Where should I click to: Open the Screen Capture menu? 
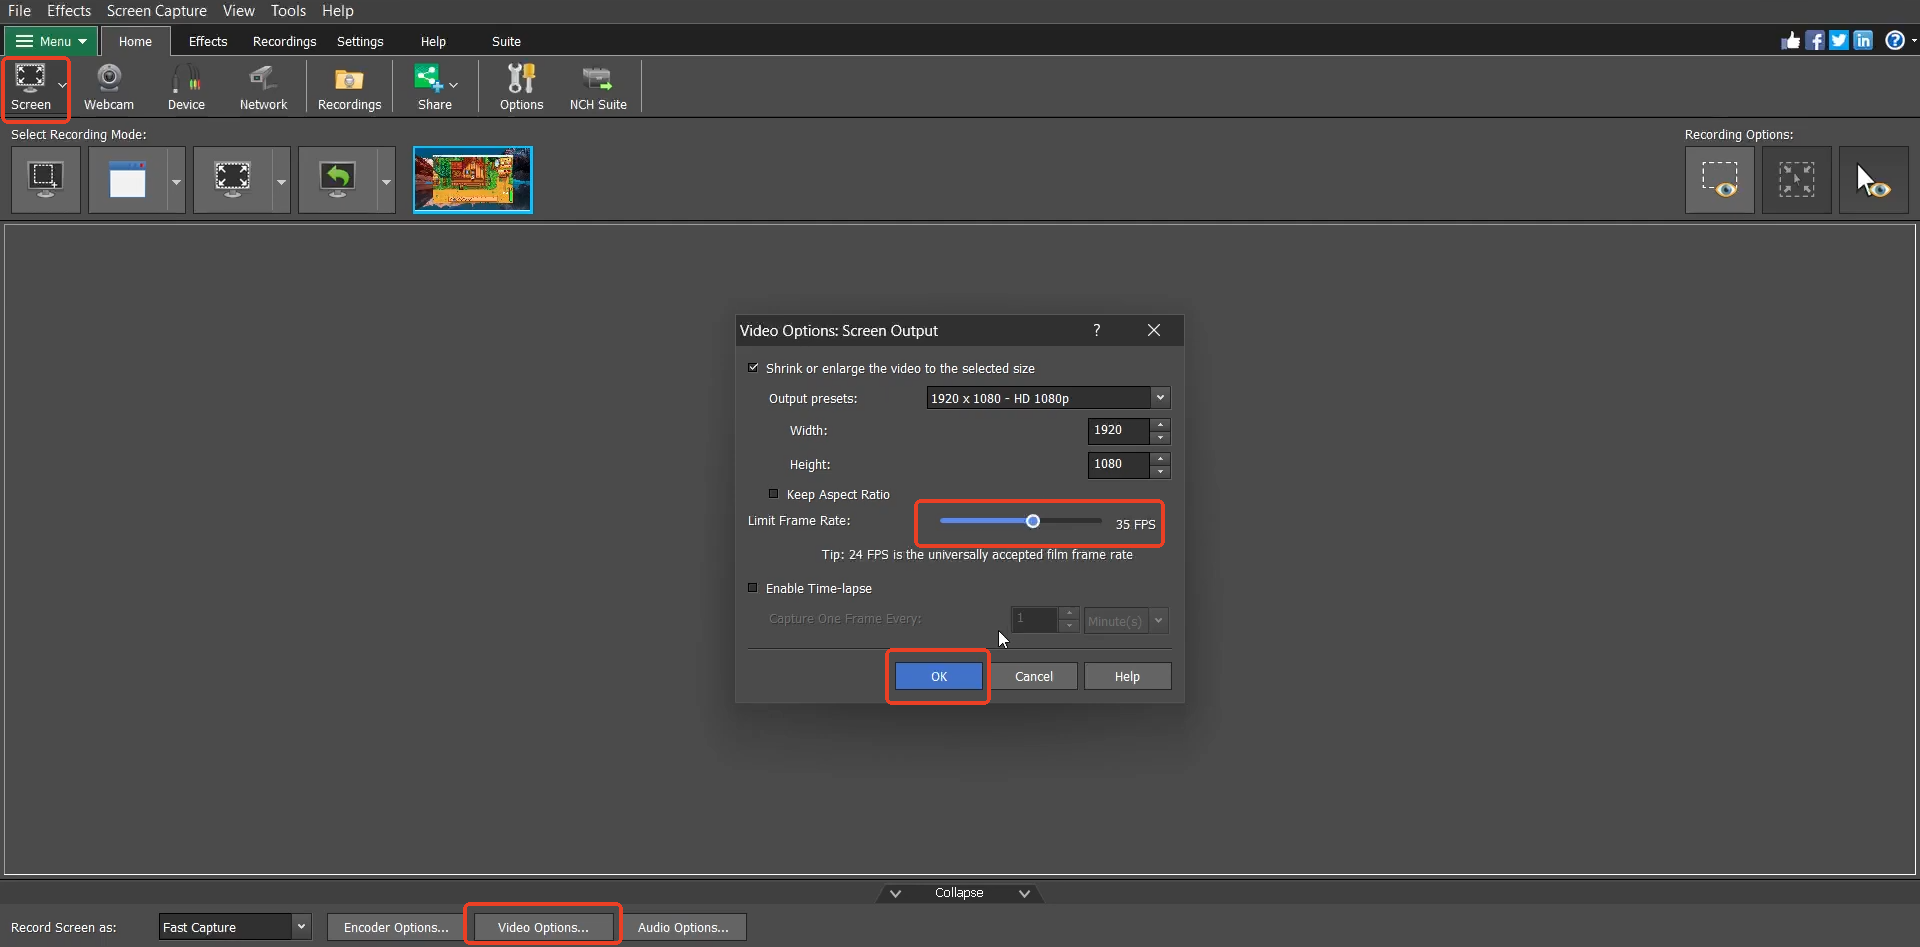[157, 11]
